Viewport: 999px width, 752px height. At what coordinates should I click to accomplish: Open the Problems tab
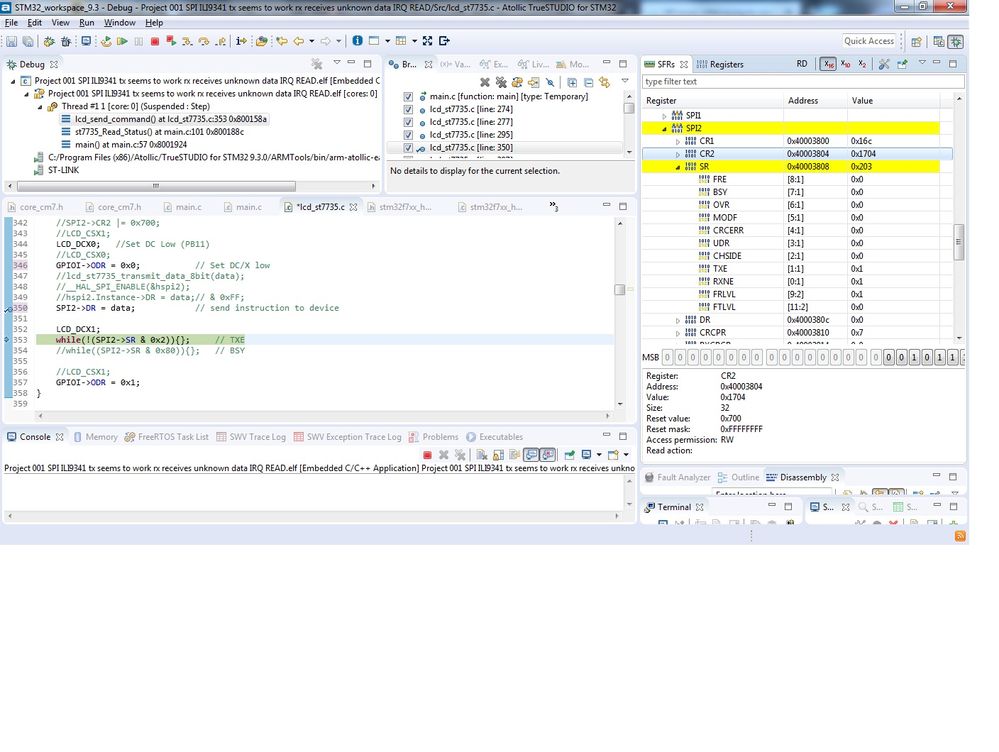pos(433,437)
